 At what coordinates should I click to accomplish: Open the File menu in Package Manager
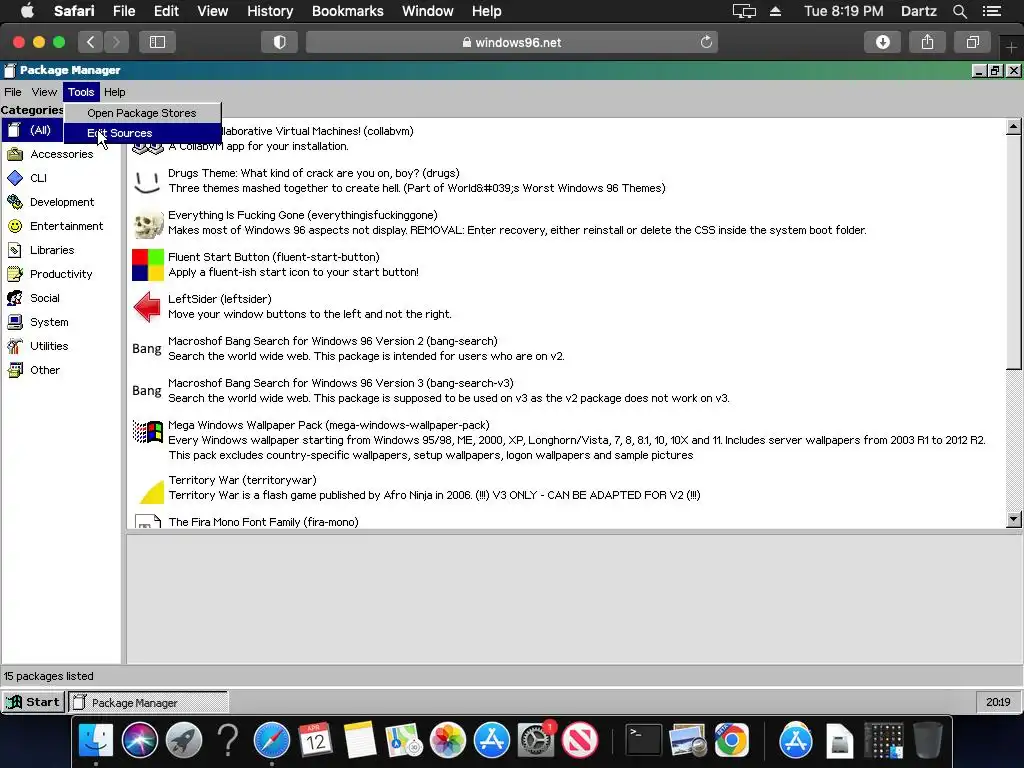[12, 92]
